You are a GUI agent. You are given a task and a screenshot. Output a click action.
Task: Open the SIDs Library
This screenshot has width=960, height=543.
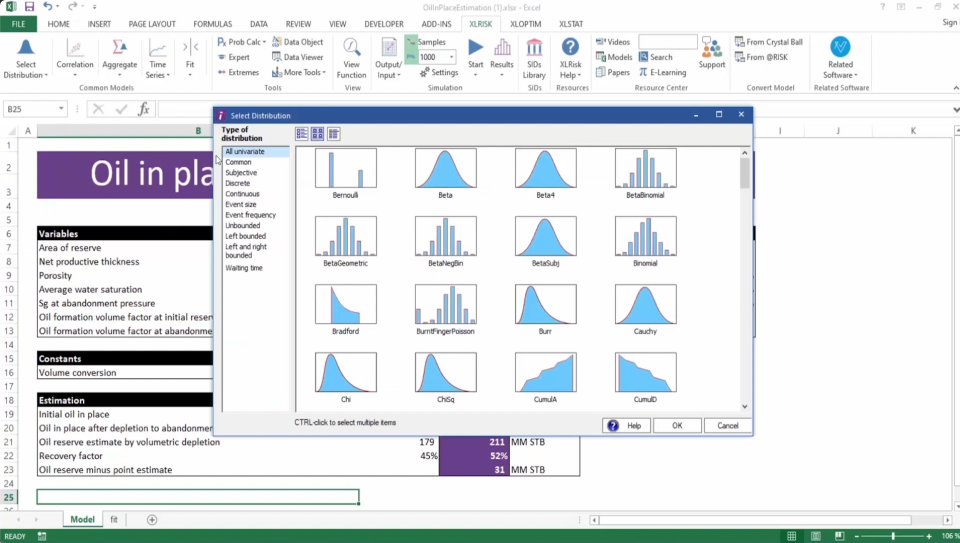pos(534,58)
